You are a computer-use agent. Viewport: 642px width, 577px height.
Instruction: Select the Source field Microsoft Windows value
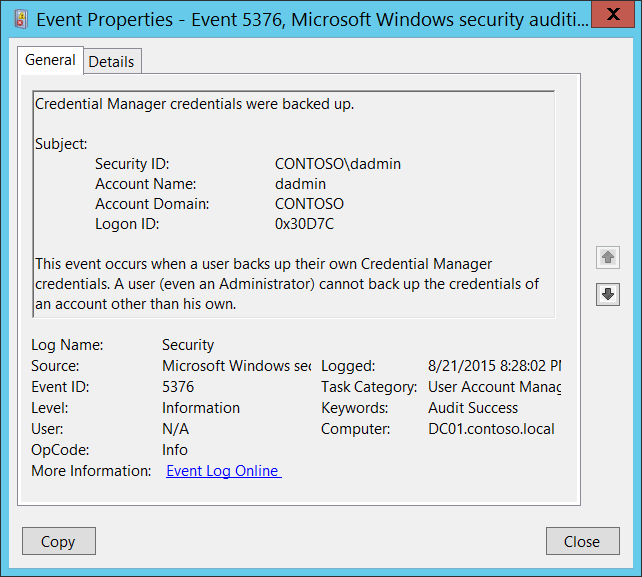(x=236, y=366)
